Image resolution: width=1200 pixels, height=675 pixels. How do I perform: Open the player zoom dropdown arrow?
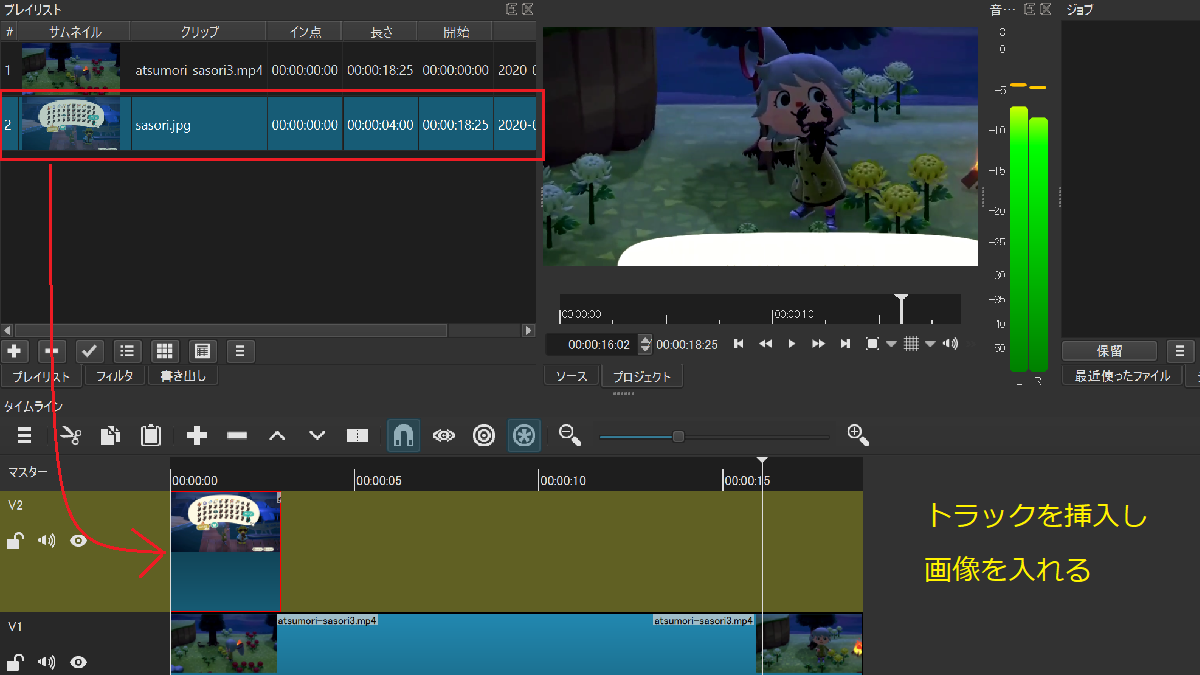tap(891, 344)
